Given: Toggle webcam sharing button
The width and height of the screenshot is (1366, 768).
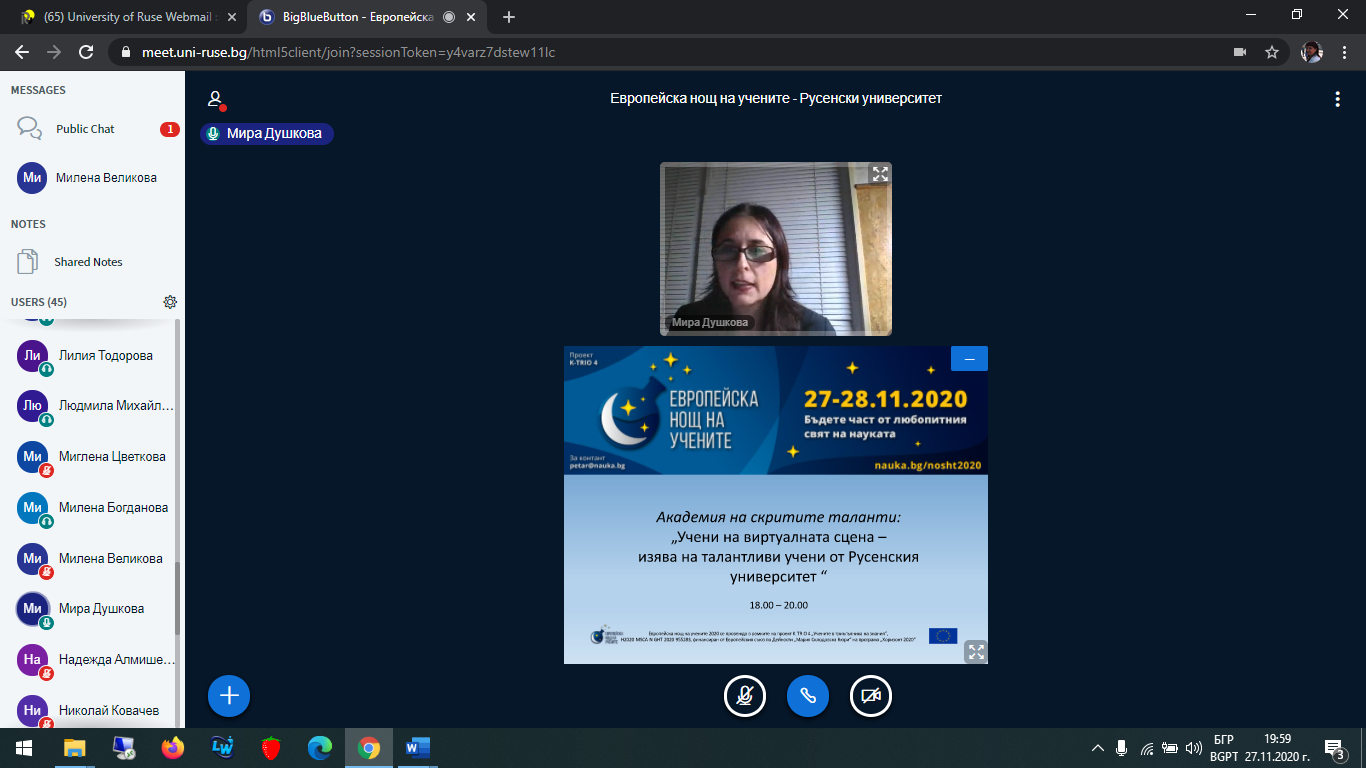Looking at the screenshot, I should pyautogui.click(x=871, y=696).
